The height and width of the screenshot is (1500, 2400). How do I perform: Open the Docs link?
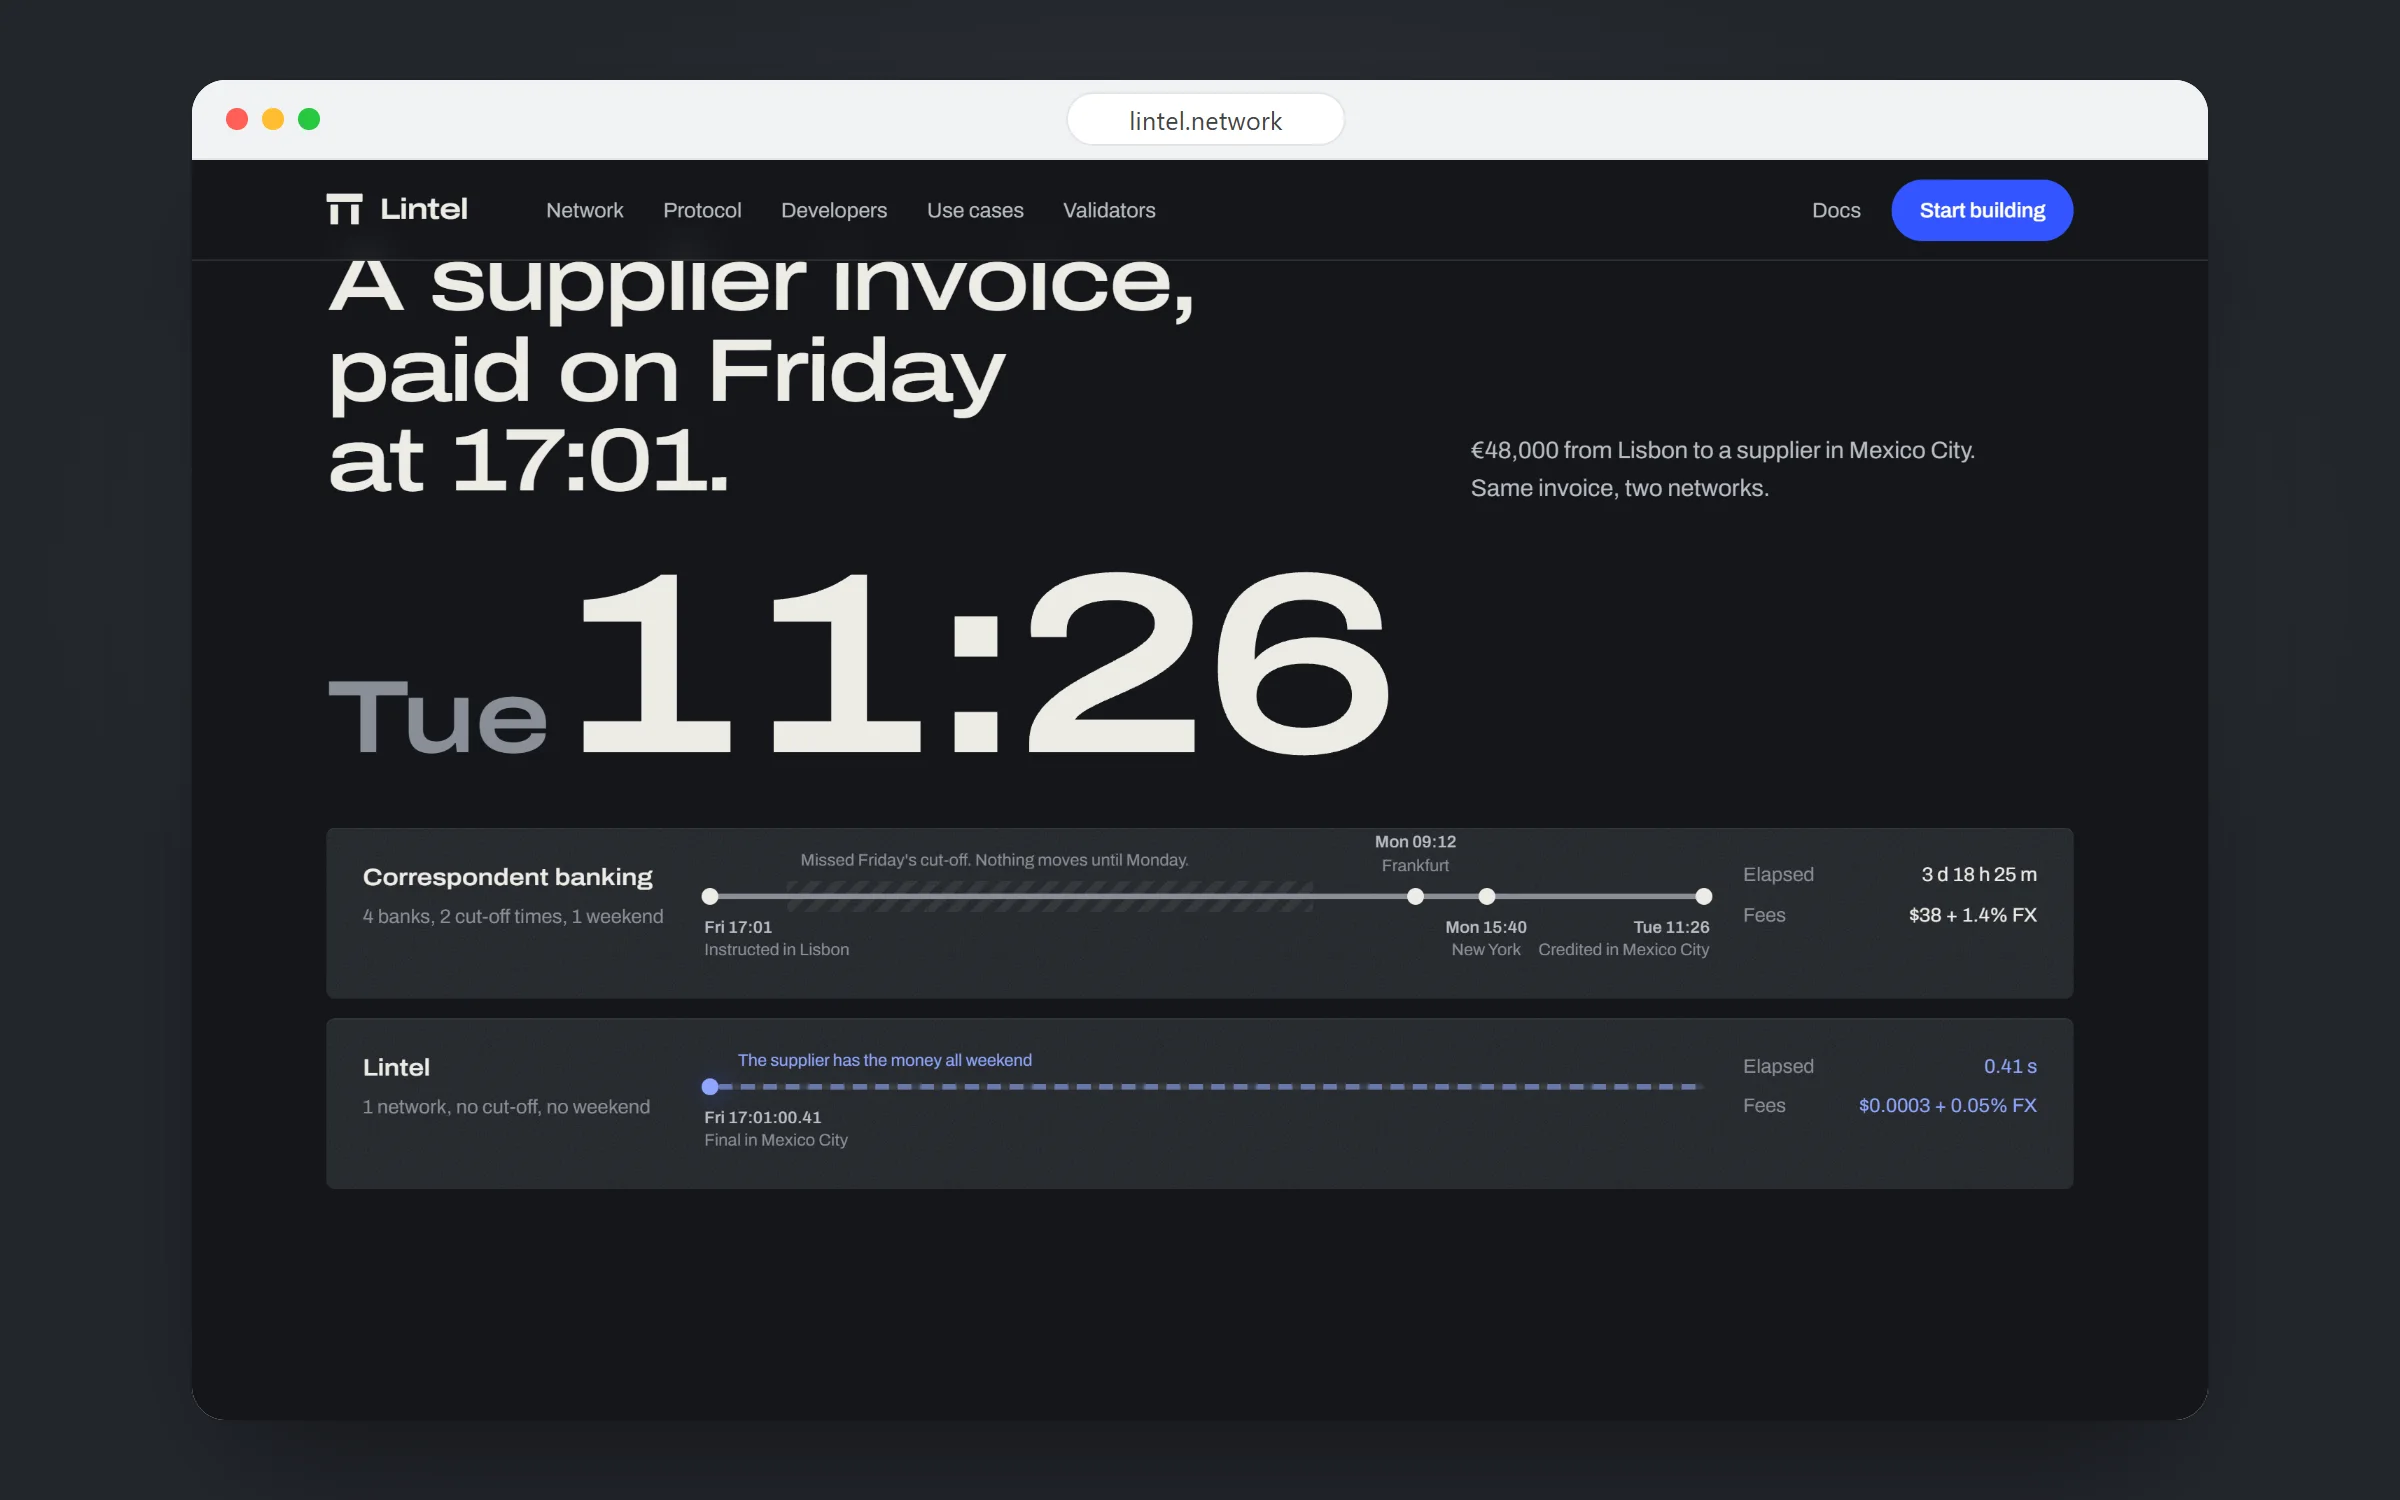pos(1836,210)
